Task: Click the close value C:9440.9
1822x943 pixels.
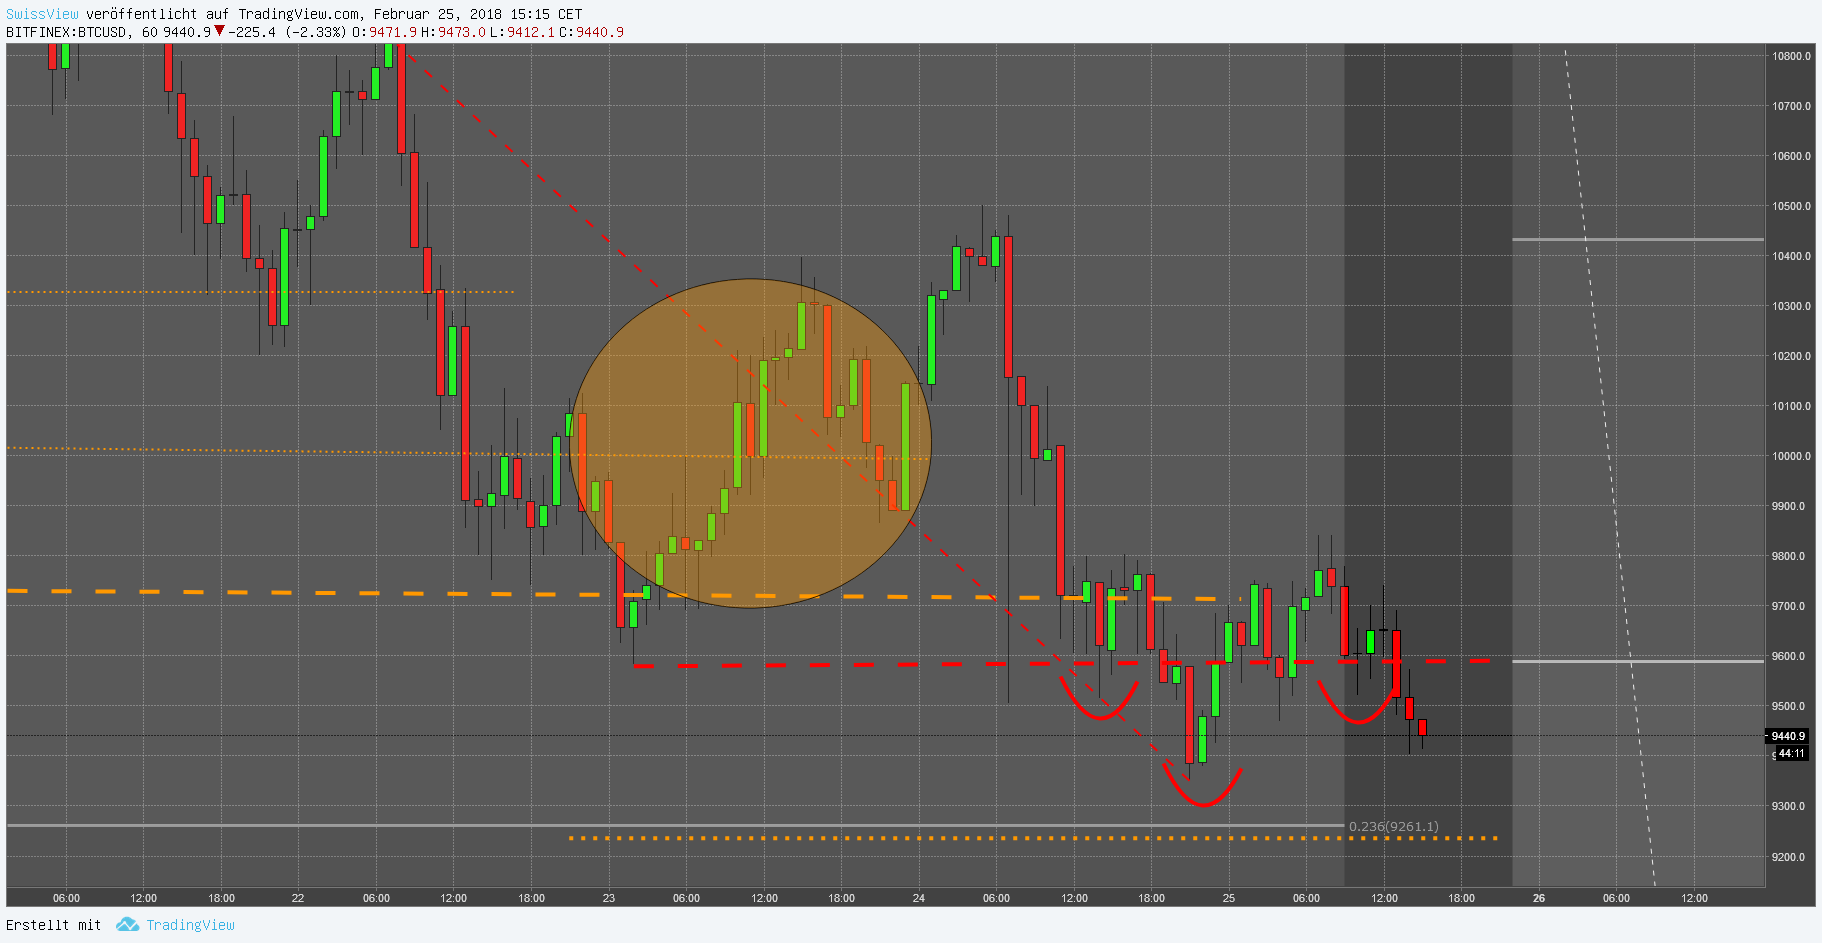Action: point(592,32)
